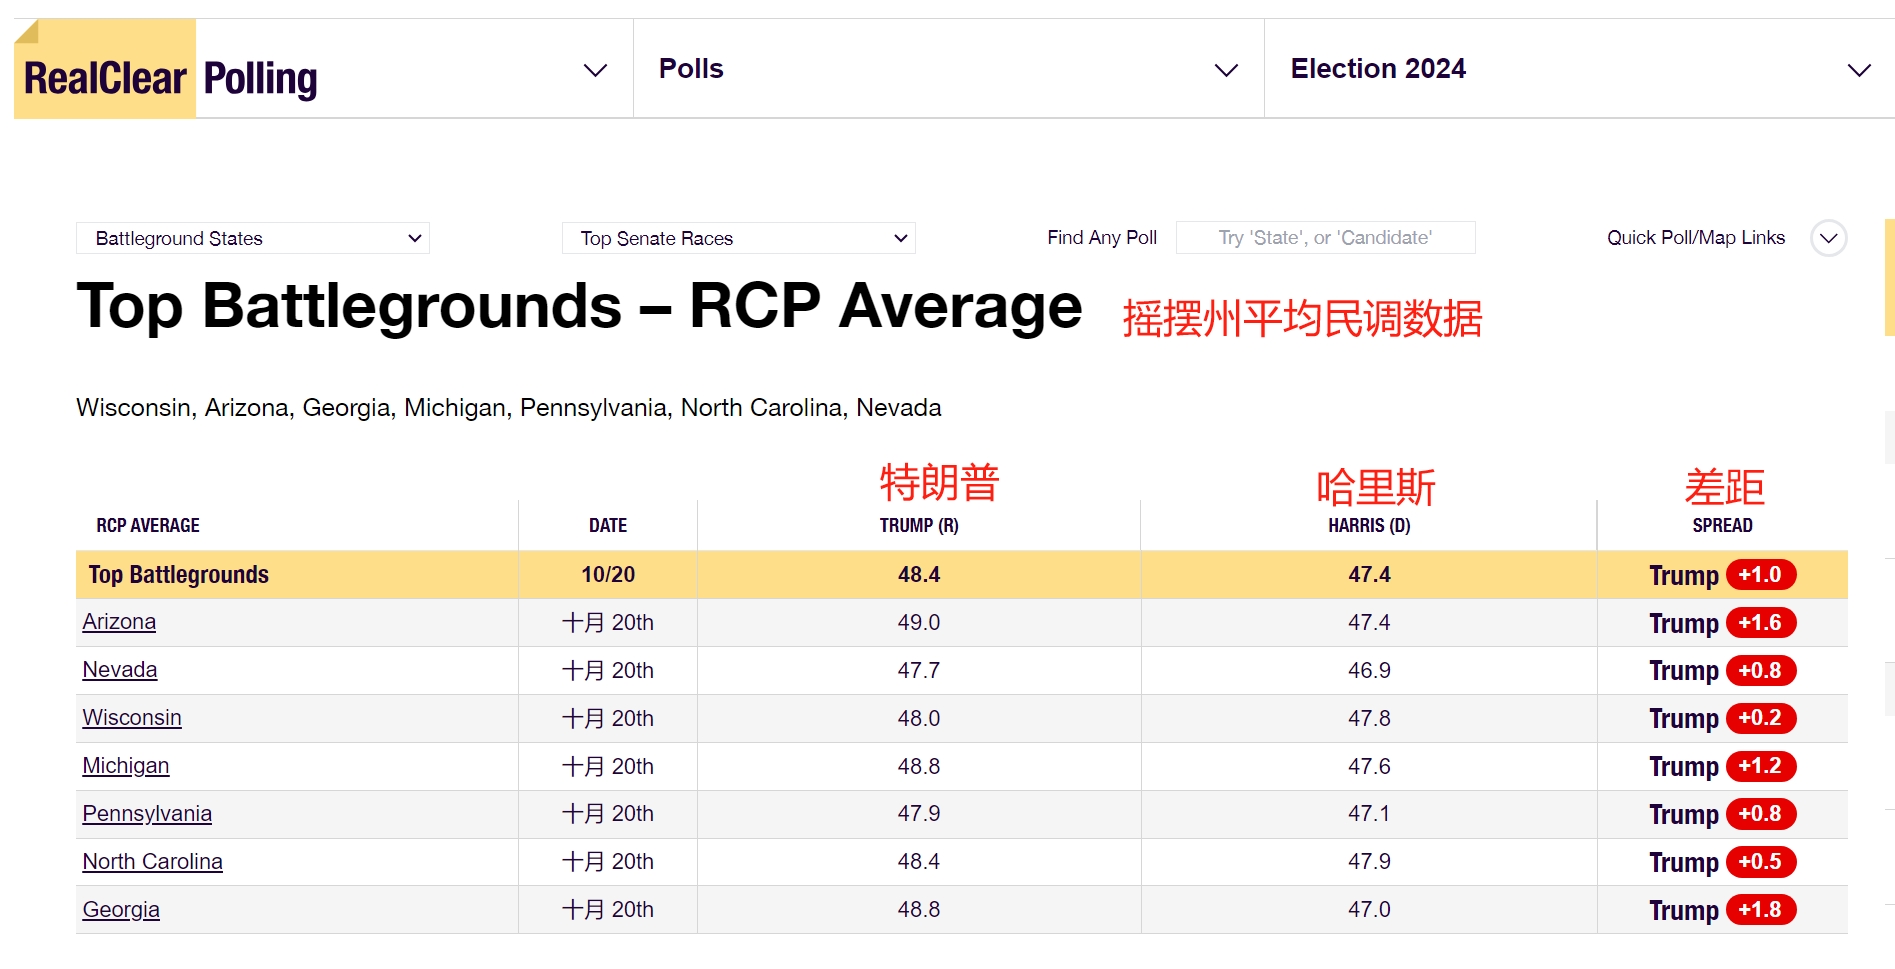
Task: Click the Michigan Trump +1.2 spread badge
Action: pyautogui.click(x=1761, y=766)
